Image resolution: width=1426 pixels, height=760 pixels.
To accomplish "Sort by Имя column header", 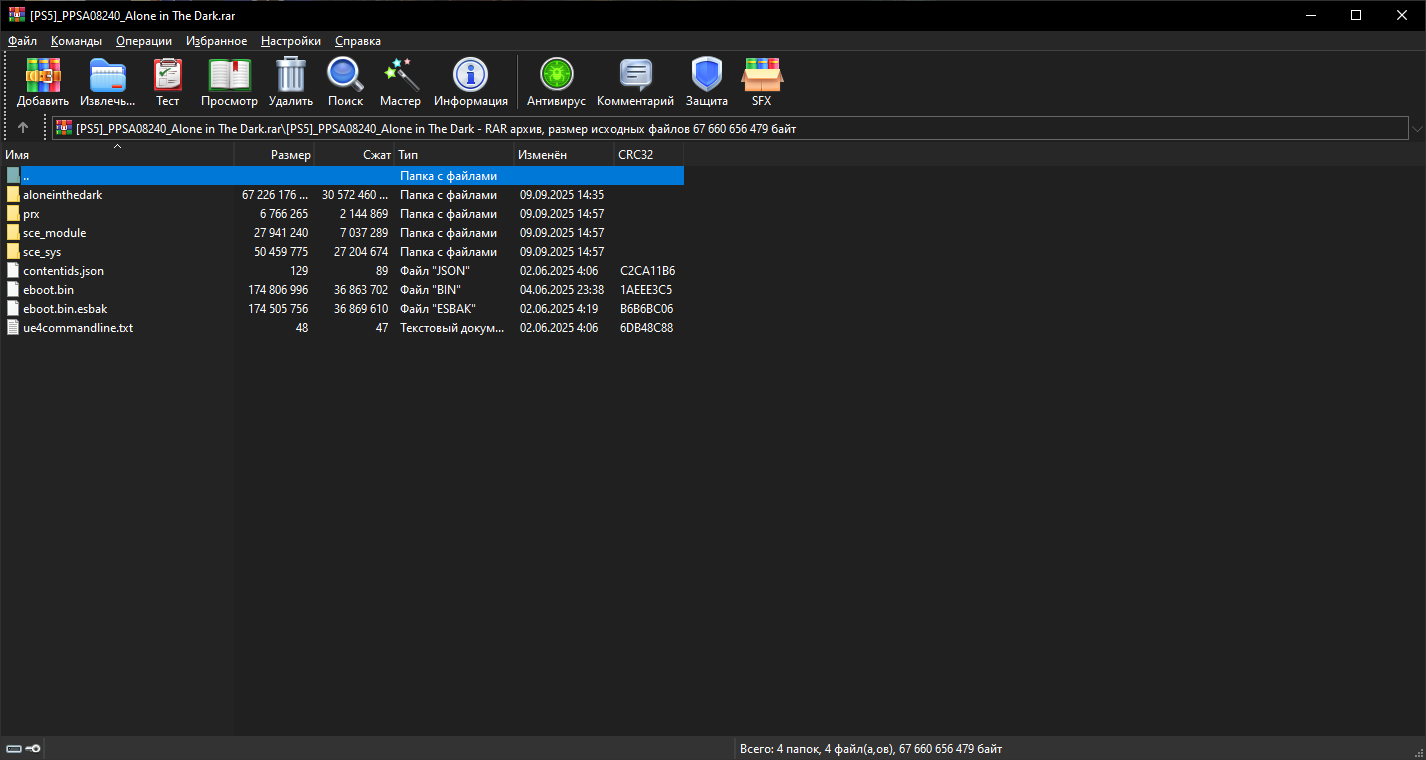I will [117, 155].
